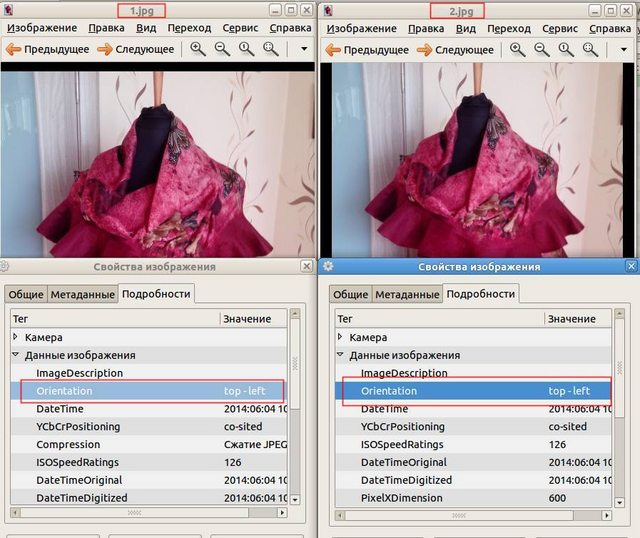This screenshot has width=640, height=538.
Task: Open Сервис menu in 2.jpg window
Action: [x=560, y=29]
